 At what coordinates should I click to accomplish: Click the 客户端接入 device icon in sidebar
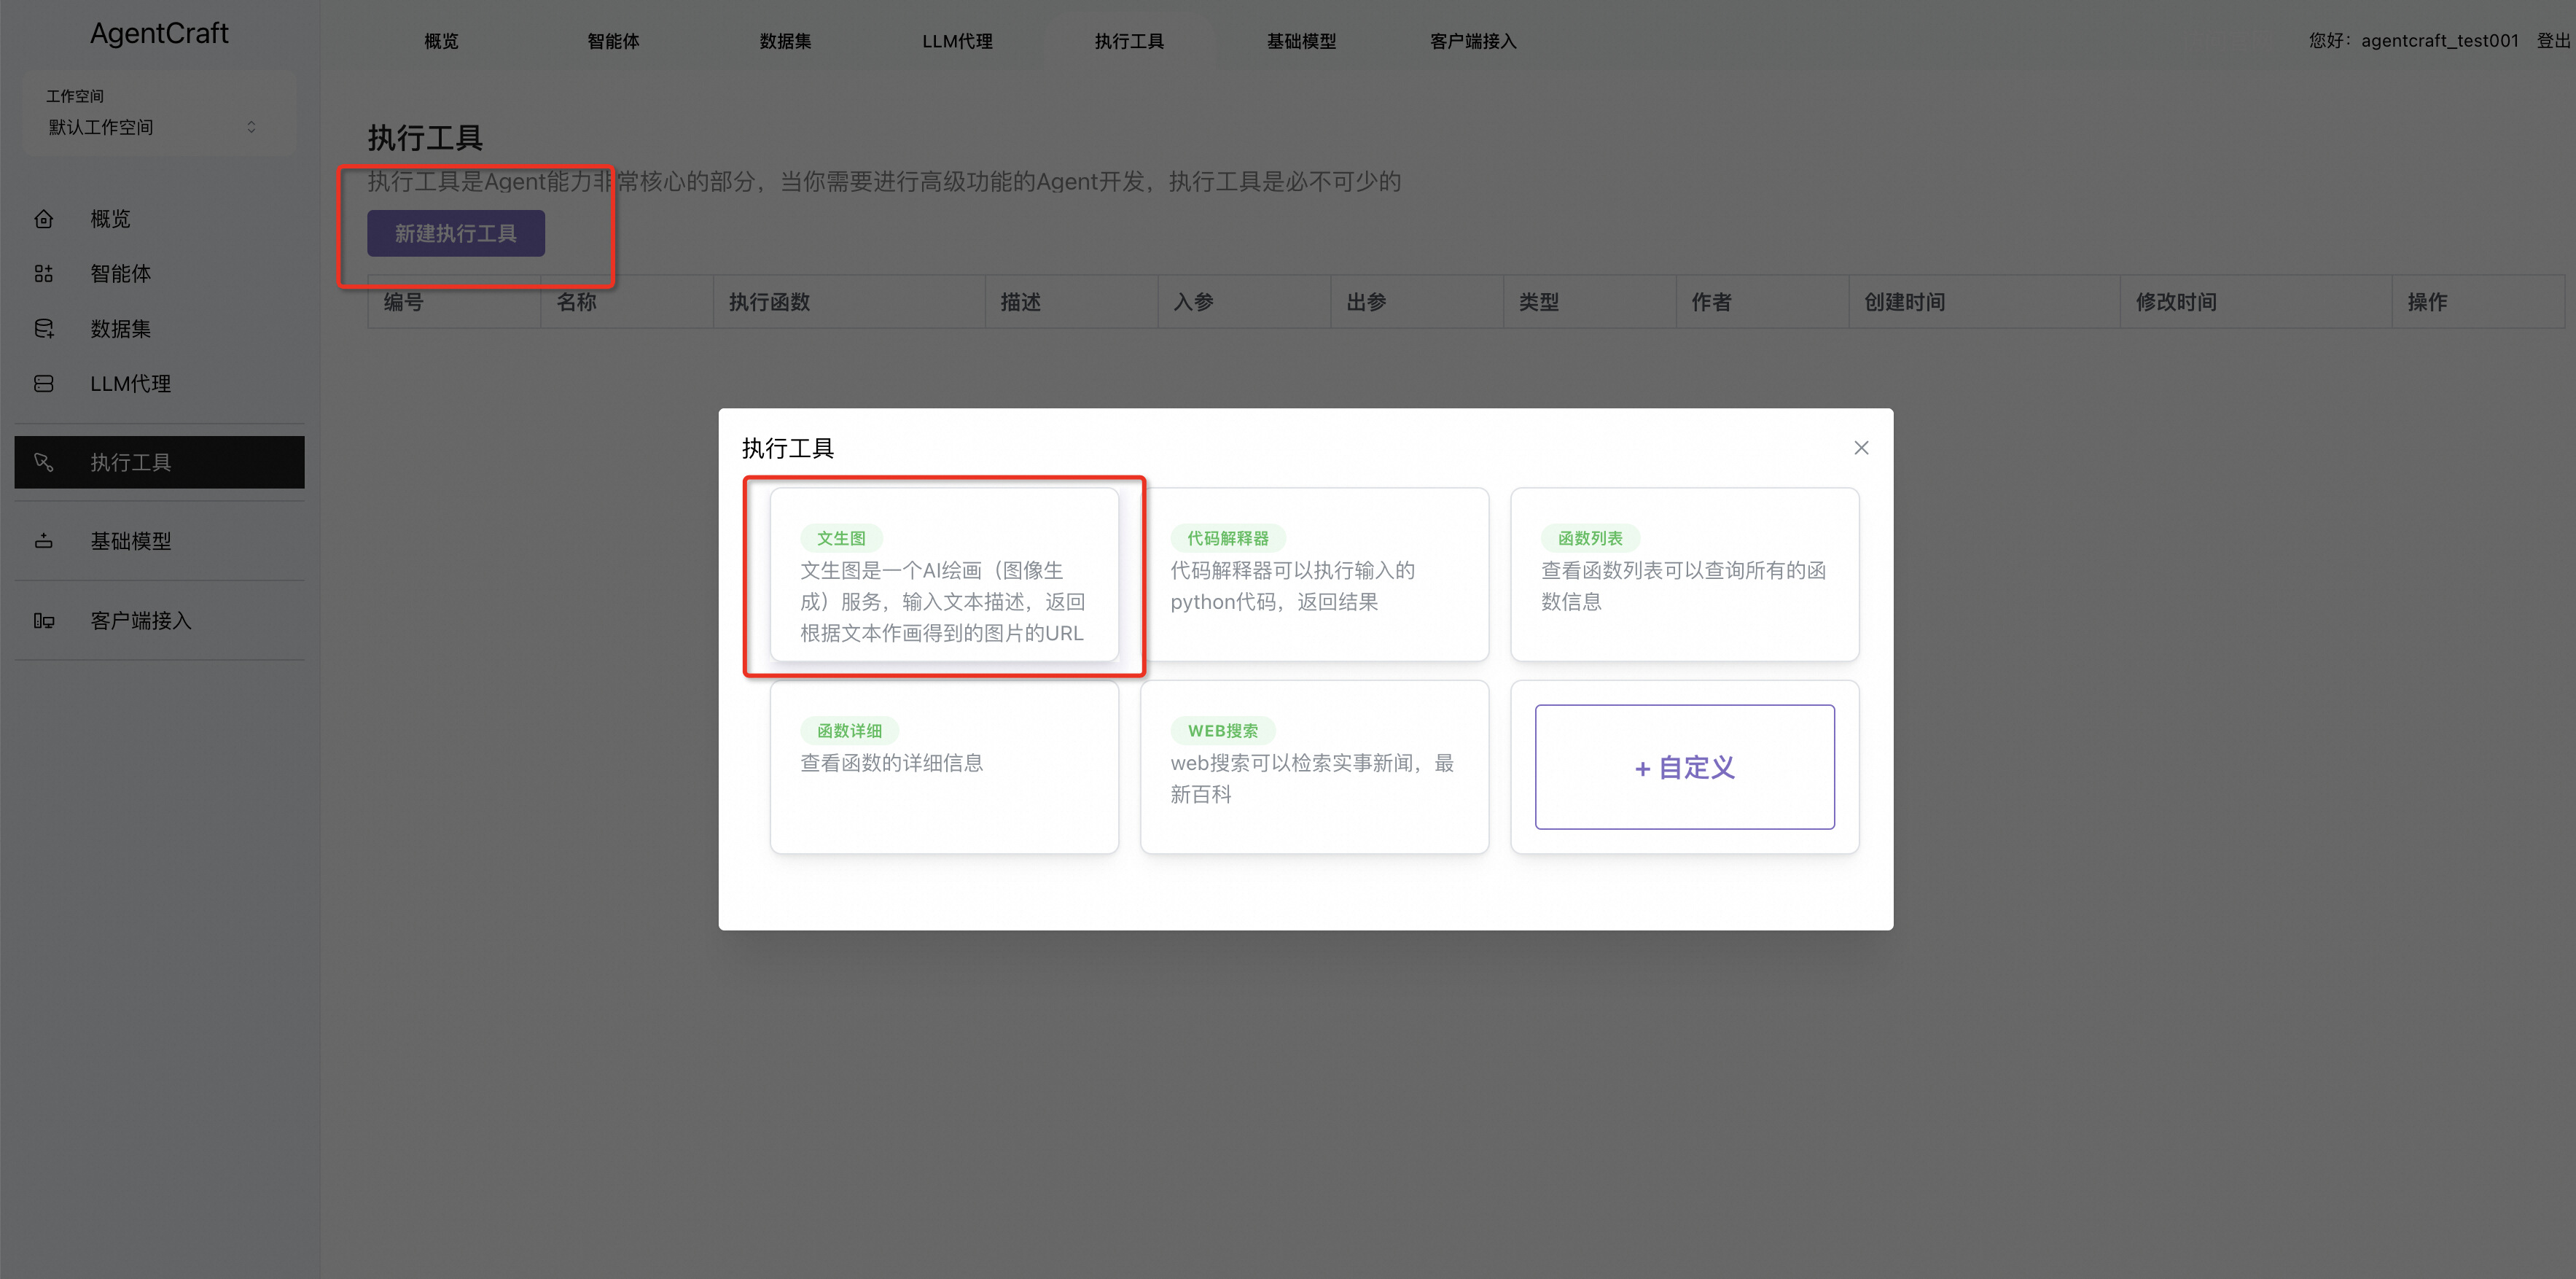(43, 621)
